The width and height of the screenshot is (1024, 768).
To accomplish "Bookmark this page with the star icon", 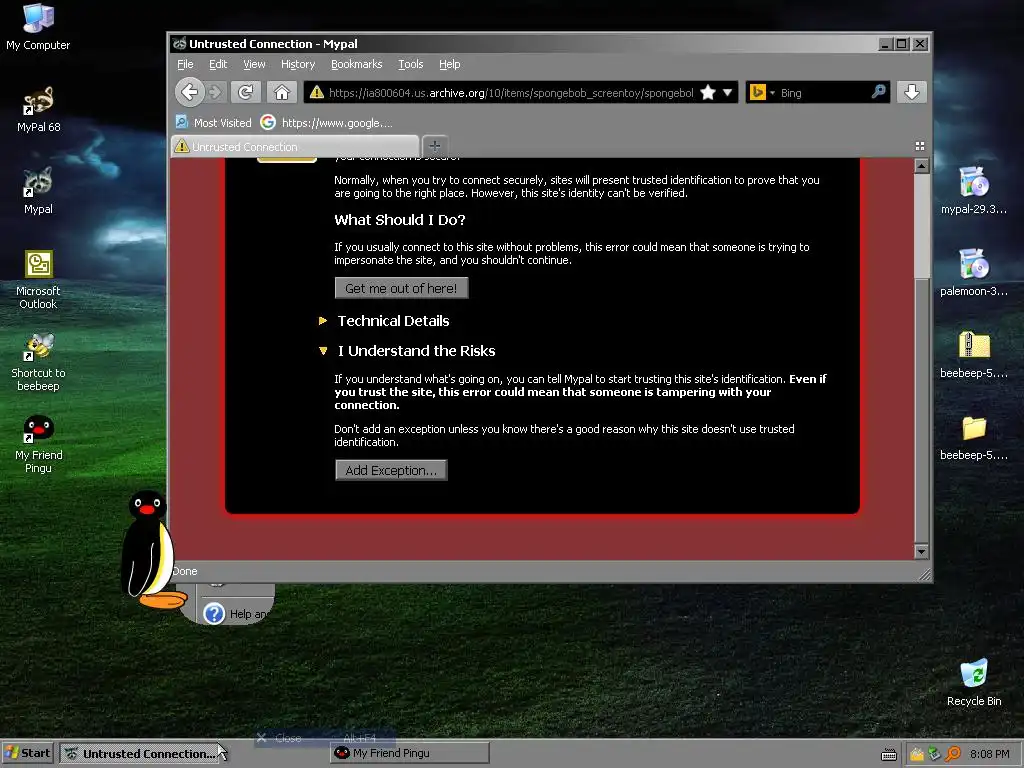I will pyautogui.click(x=708, y=93).
